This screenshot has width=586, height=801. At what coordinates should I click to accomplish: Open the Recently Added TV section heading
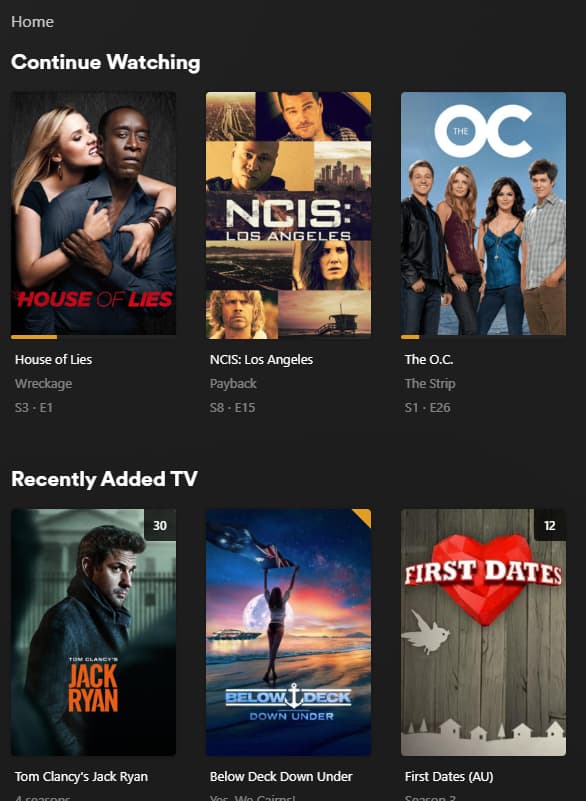104,479
